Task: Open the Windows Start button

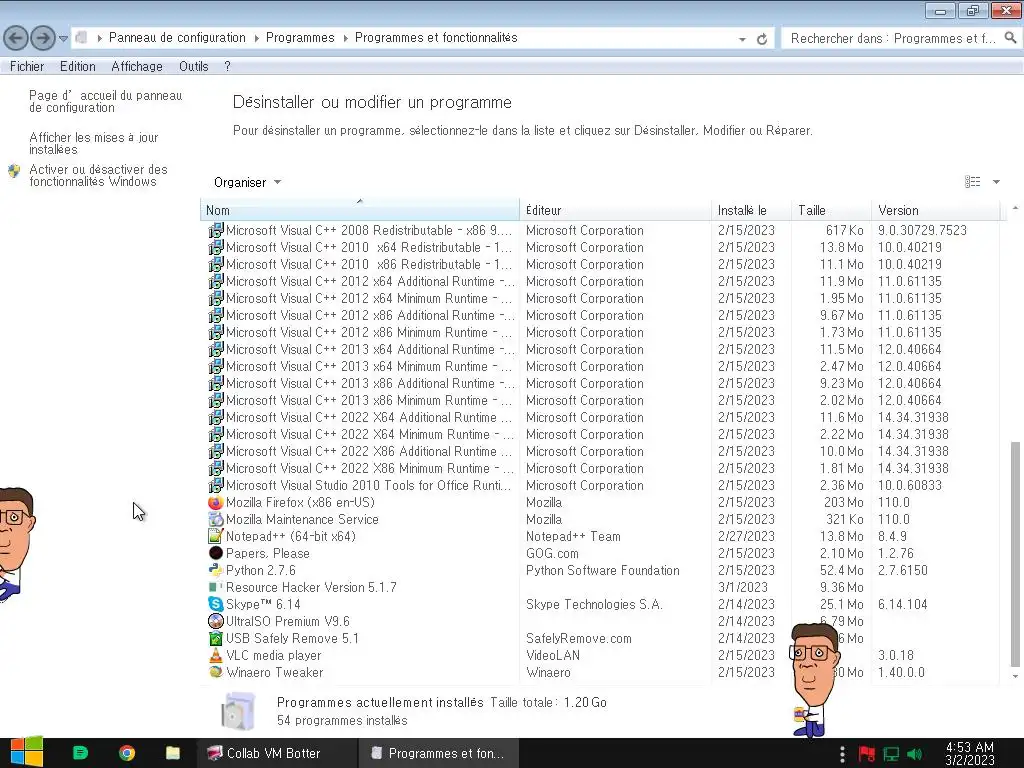Action: (27, 752)
